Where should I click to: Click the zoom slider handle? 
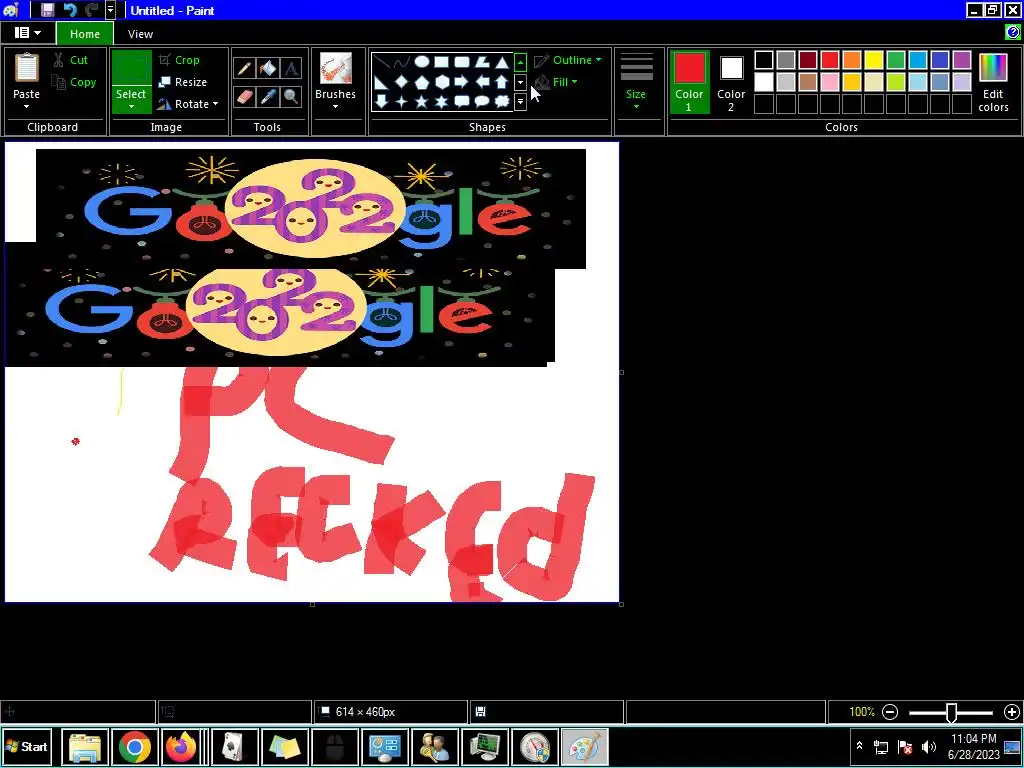[952, 712]
